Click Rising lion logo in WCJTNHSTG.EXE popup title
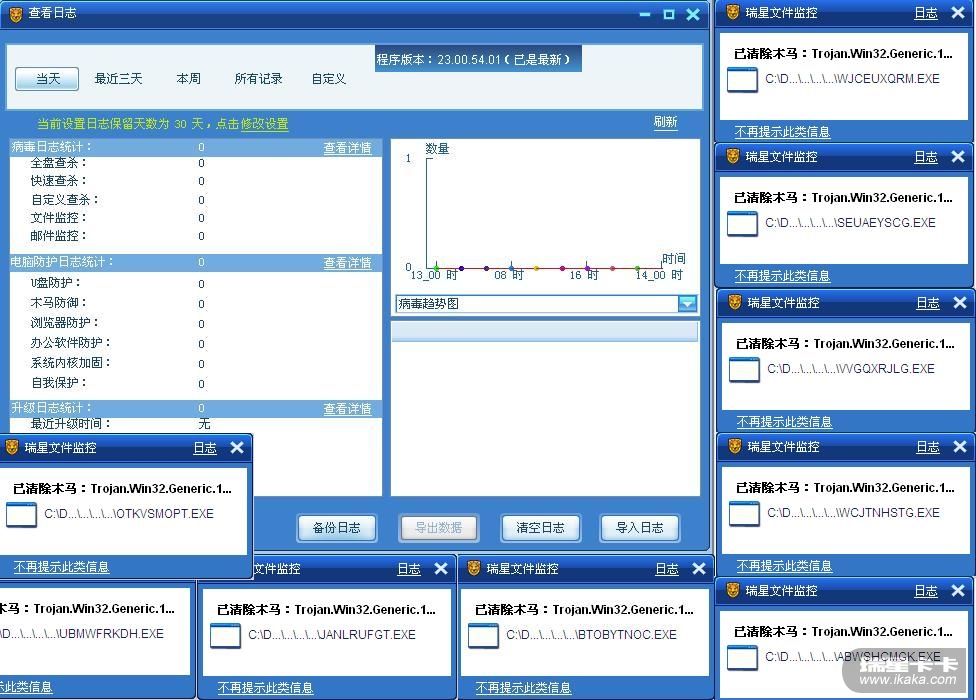Image resolution: width=976 pixels, height=700 pixels. coord(734,446)
